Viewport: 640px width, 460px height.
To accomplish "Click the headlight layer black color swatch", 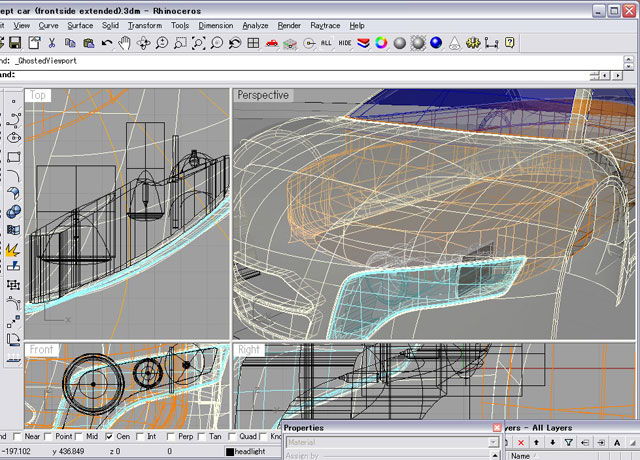I will [229, 452].
